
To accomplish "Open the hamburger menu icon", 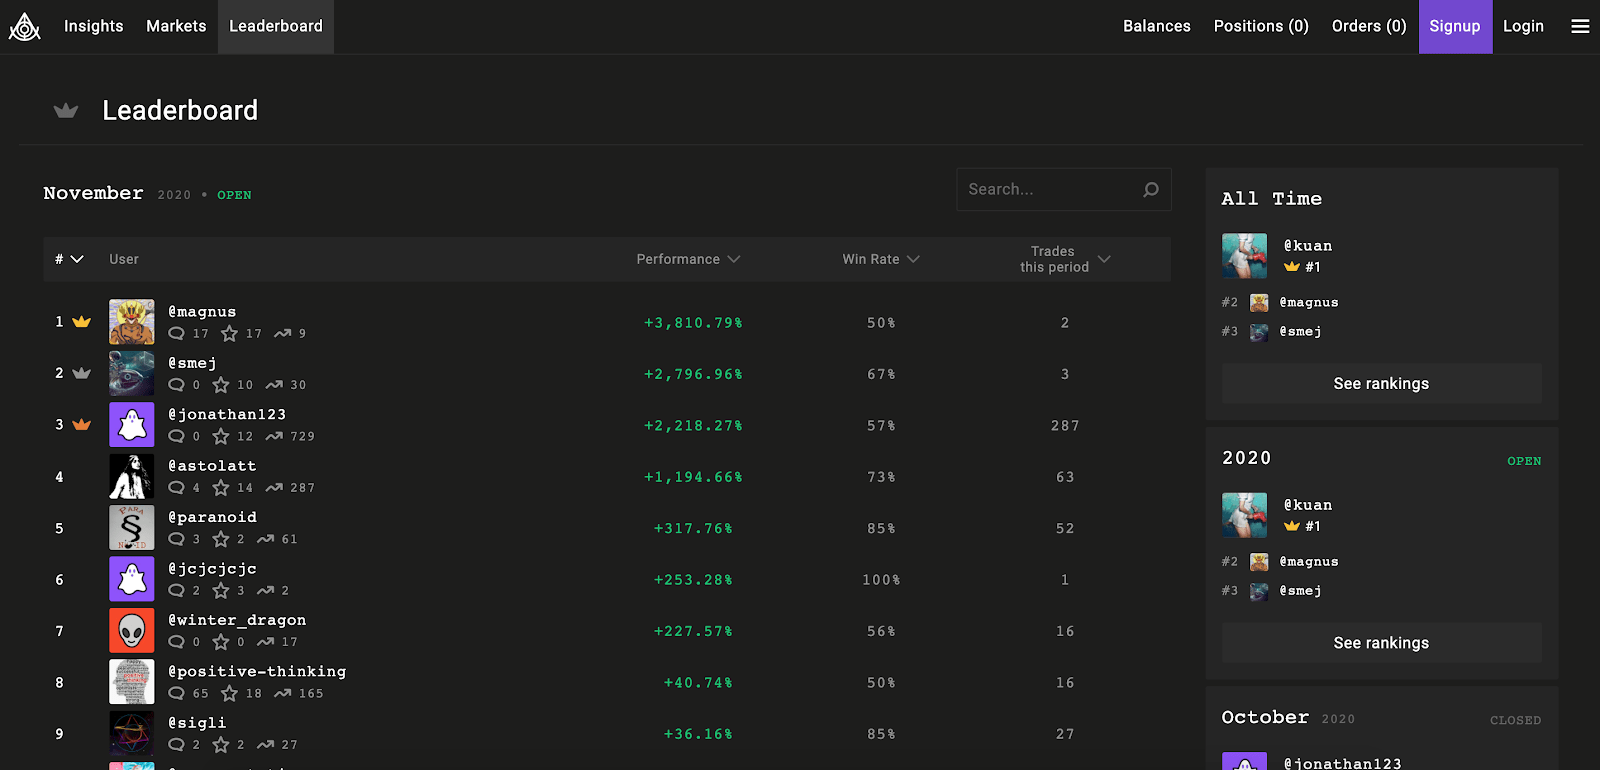I will (1580, 27).
